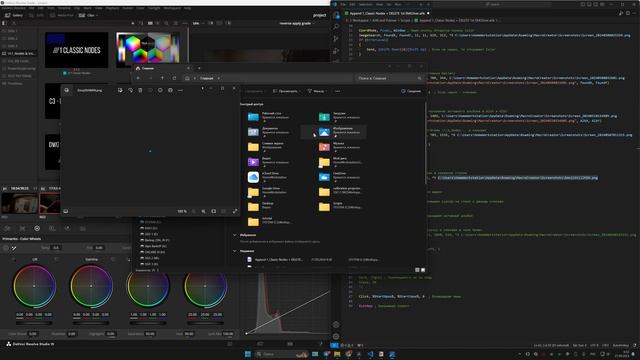Click the editor tab 'Append 1_Classic Nodes' in VS Code
The height and width of the screenshot is (360, 640).
click(x=387, y=13)
